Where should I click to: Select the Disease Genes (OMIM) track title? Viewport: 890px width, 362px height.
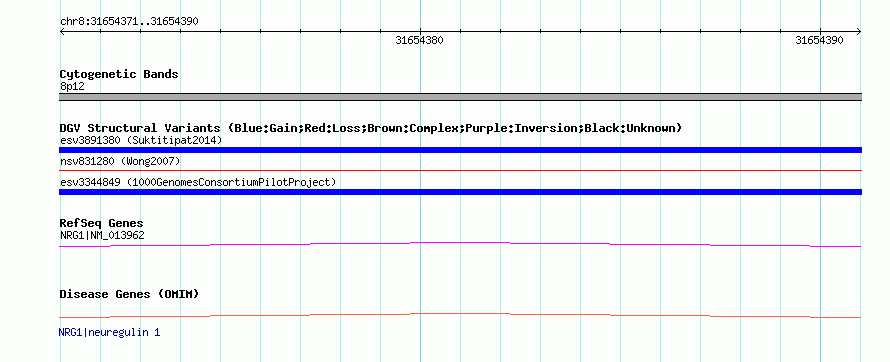tap(129, 294)
